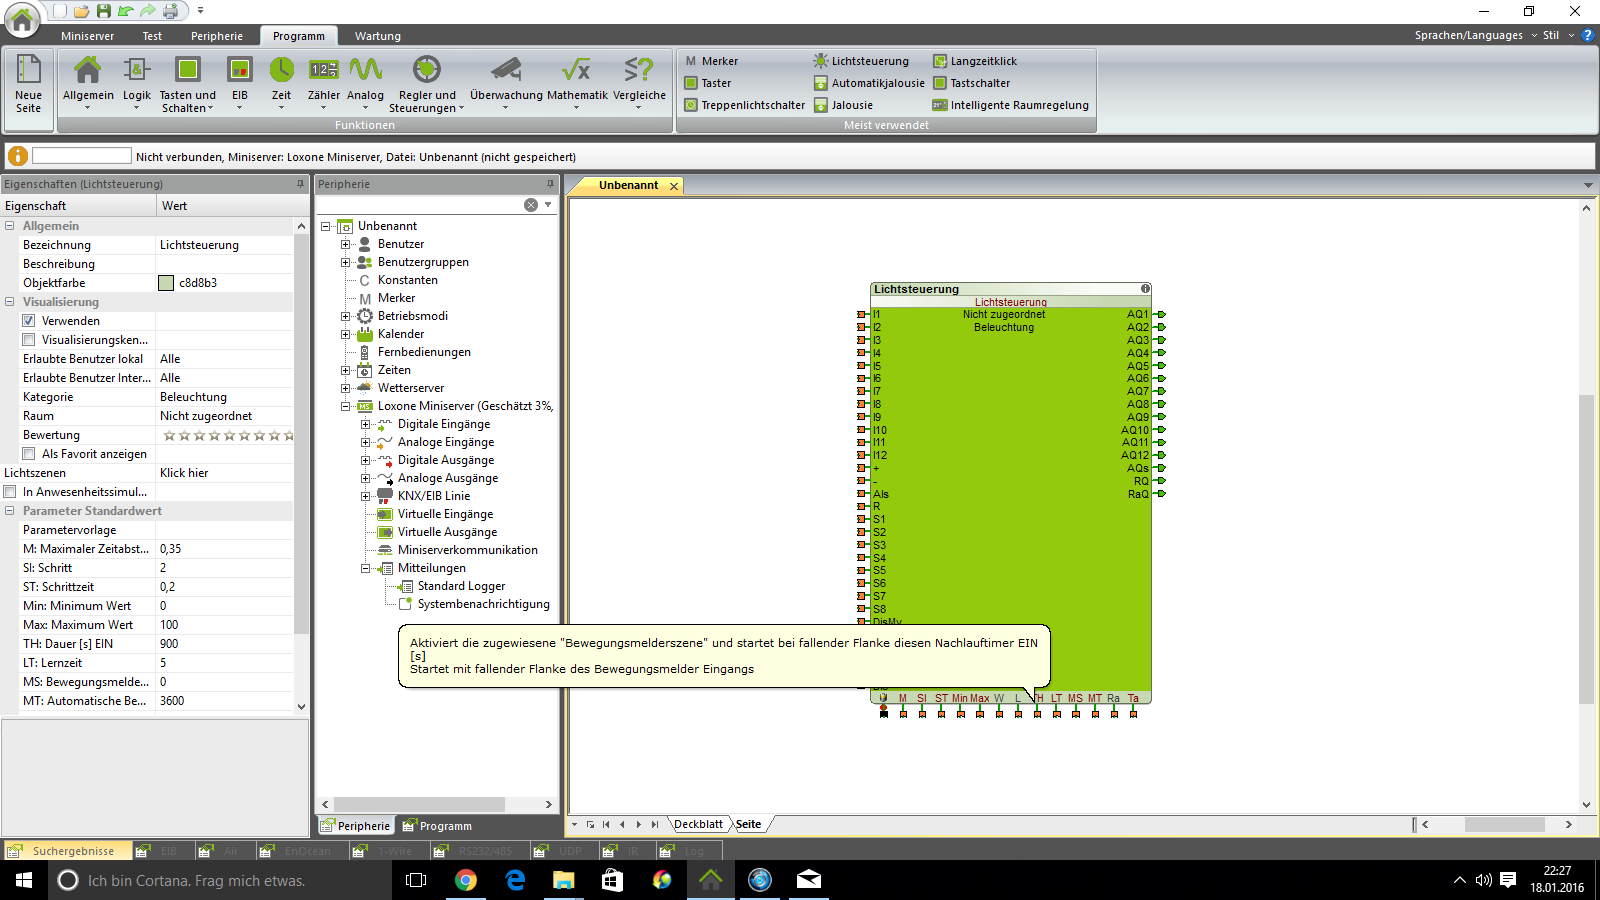Click the Klick hier Lichtszenen link

point(184,473)
